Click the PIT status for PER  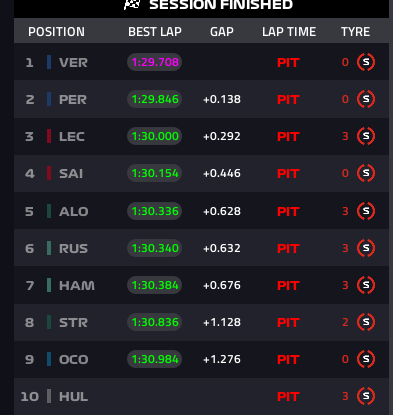click(288, 100)
